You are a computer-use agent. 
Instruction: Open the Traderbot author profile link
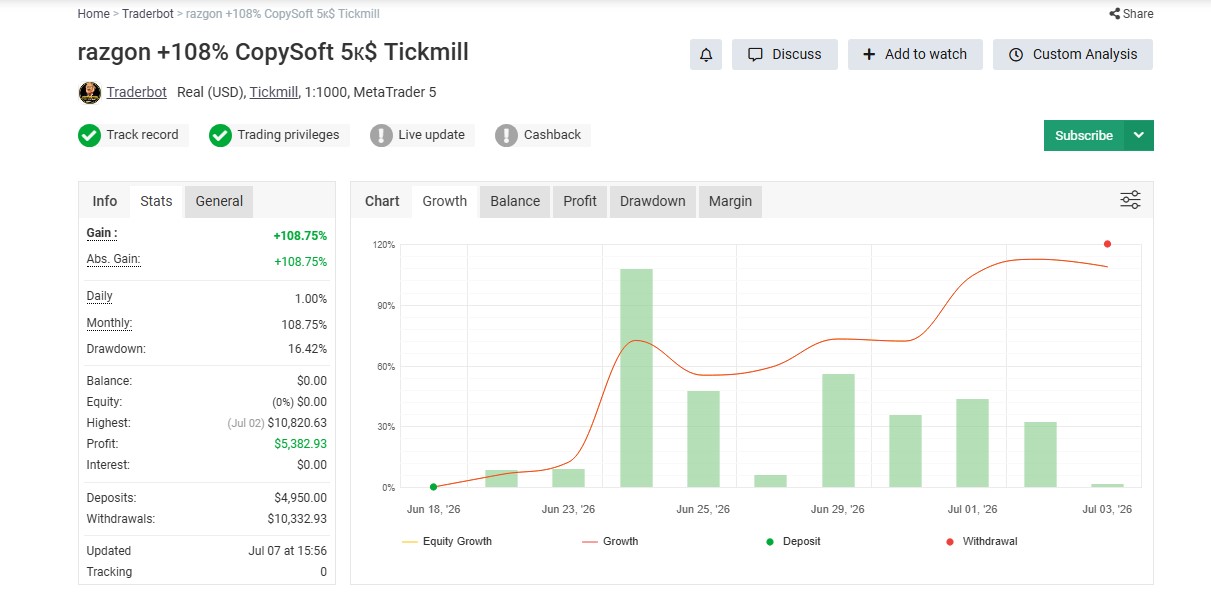click(137, 93)
